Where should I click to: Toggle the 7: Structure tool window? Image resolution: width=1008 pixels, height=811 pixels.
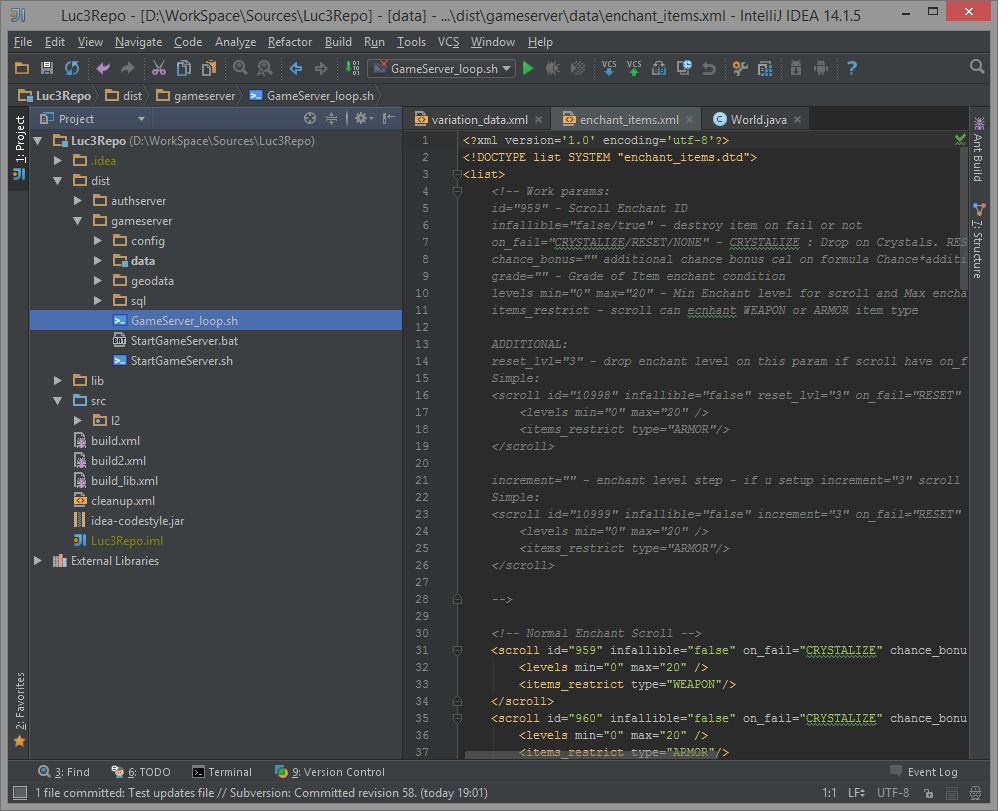[x=978, y=241]
